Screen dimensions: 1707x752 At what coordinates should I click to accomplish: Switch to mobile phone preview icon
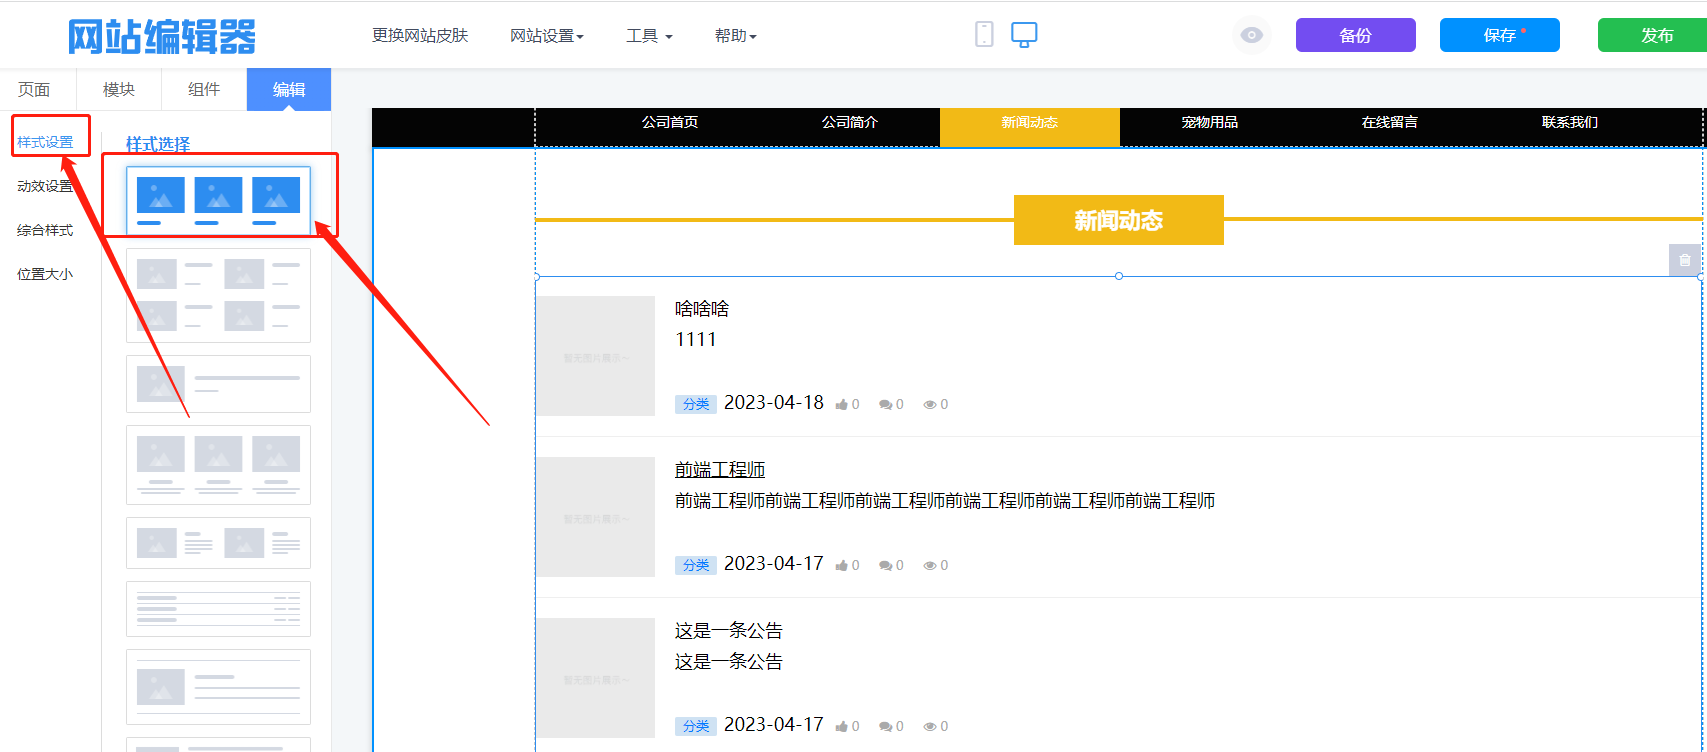tap(984, 35)
